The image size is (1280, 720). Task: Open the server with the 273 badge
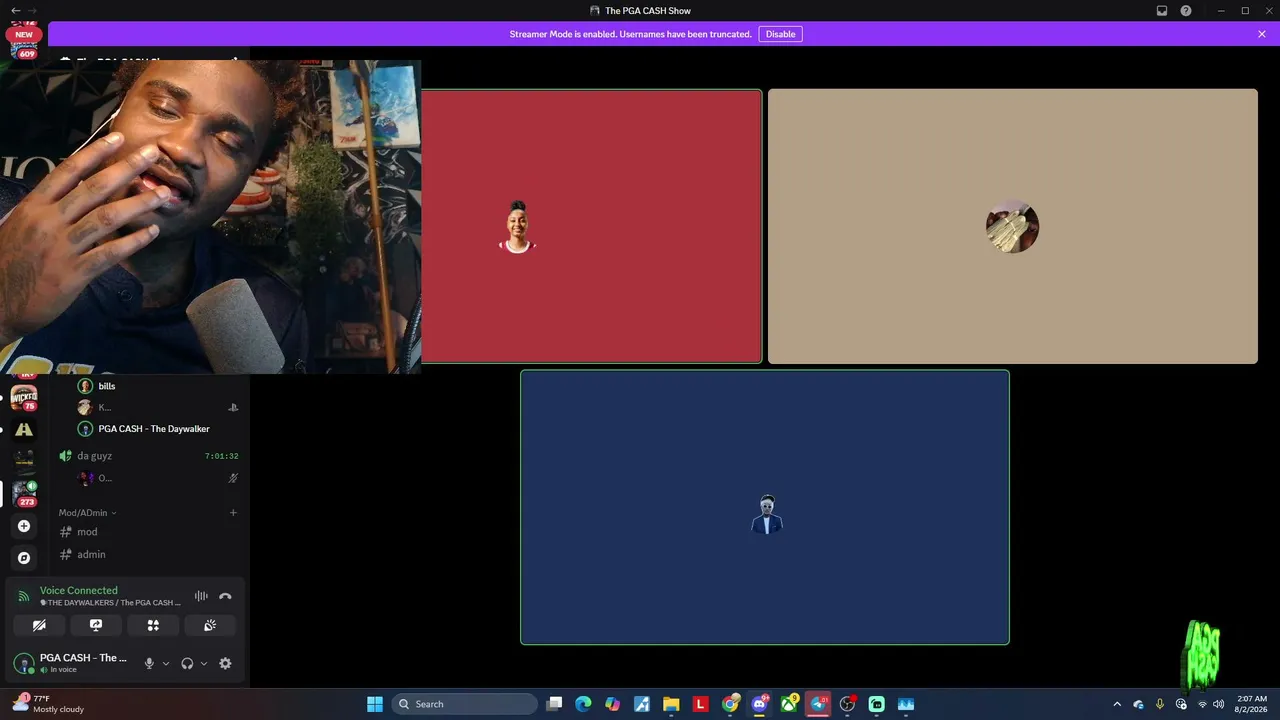[x=24, y=493]
